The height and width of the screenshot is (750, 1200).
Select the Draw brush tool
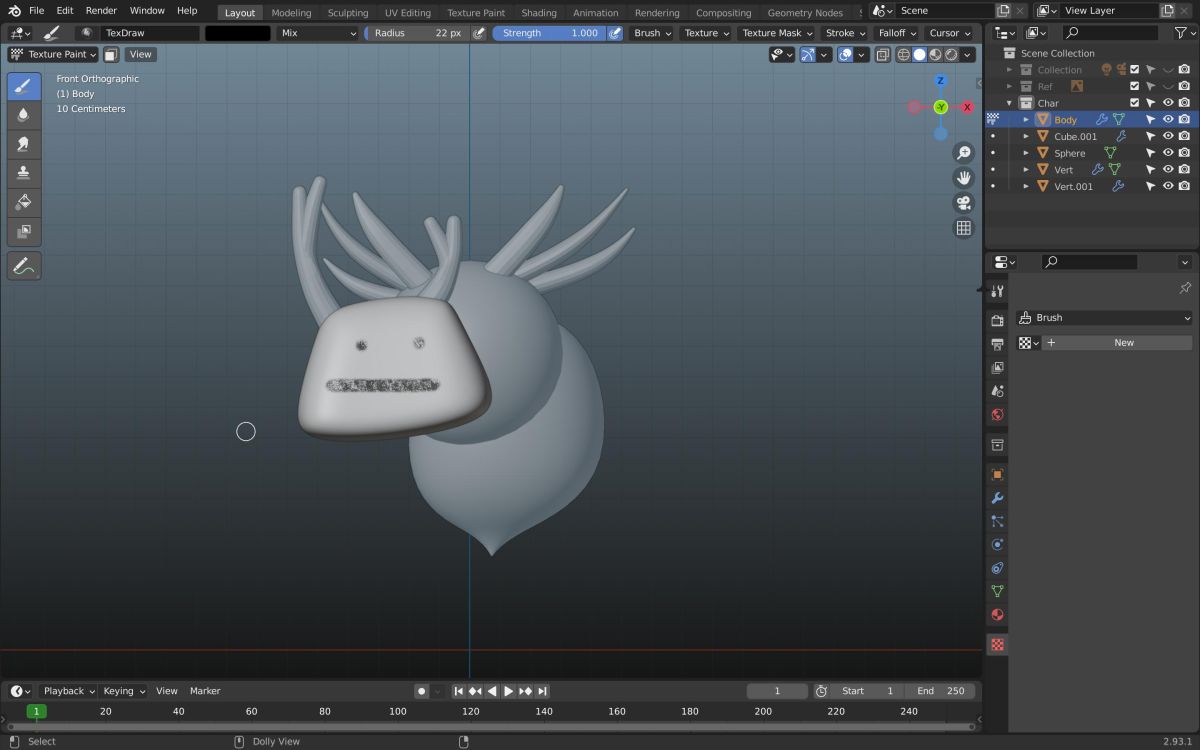(24, 86)
